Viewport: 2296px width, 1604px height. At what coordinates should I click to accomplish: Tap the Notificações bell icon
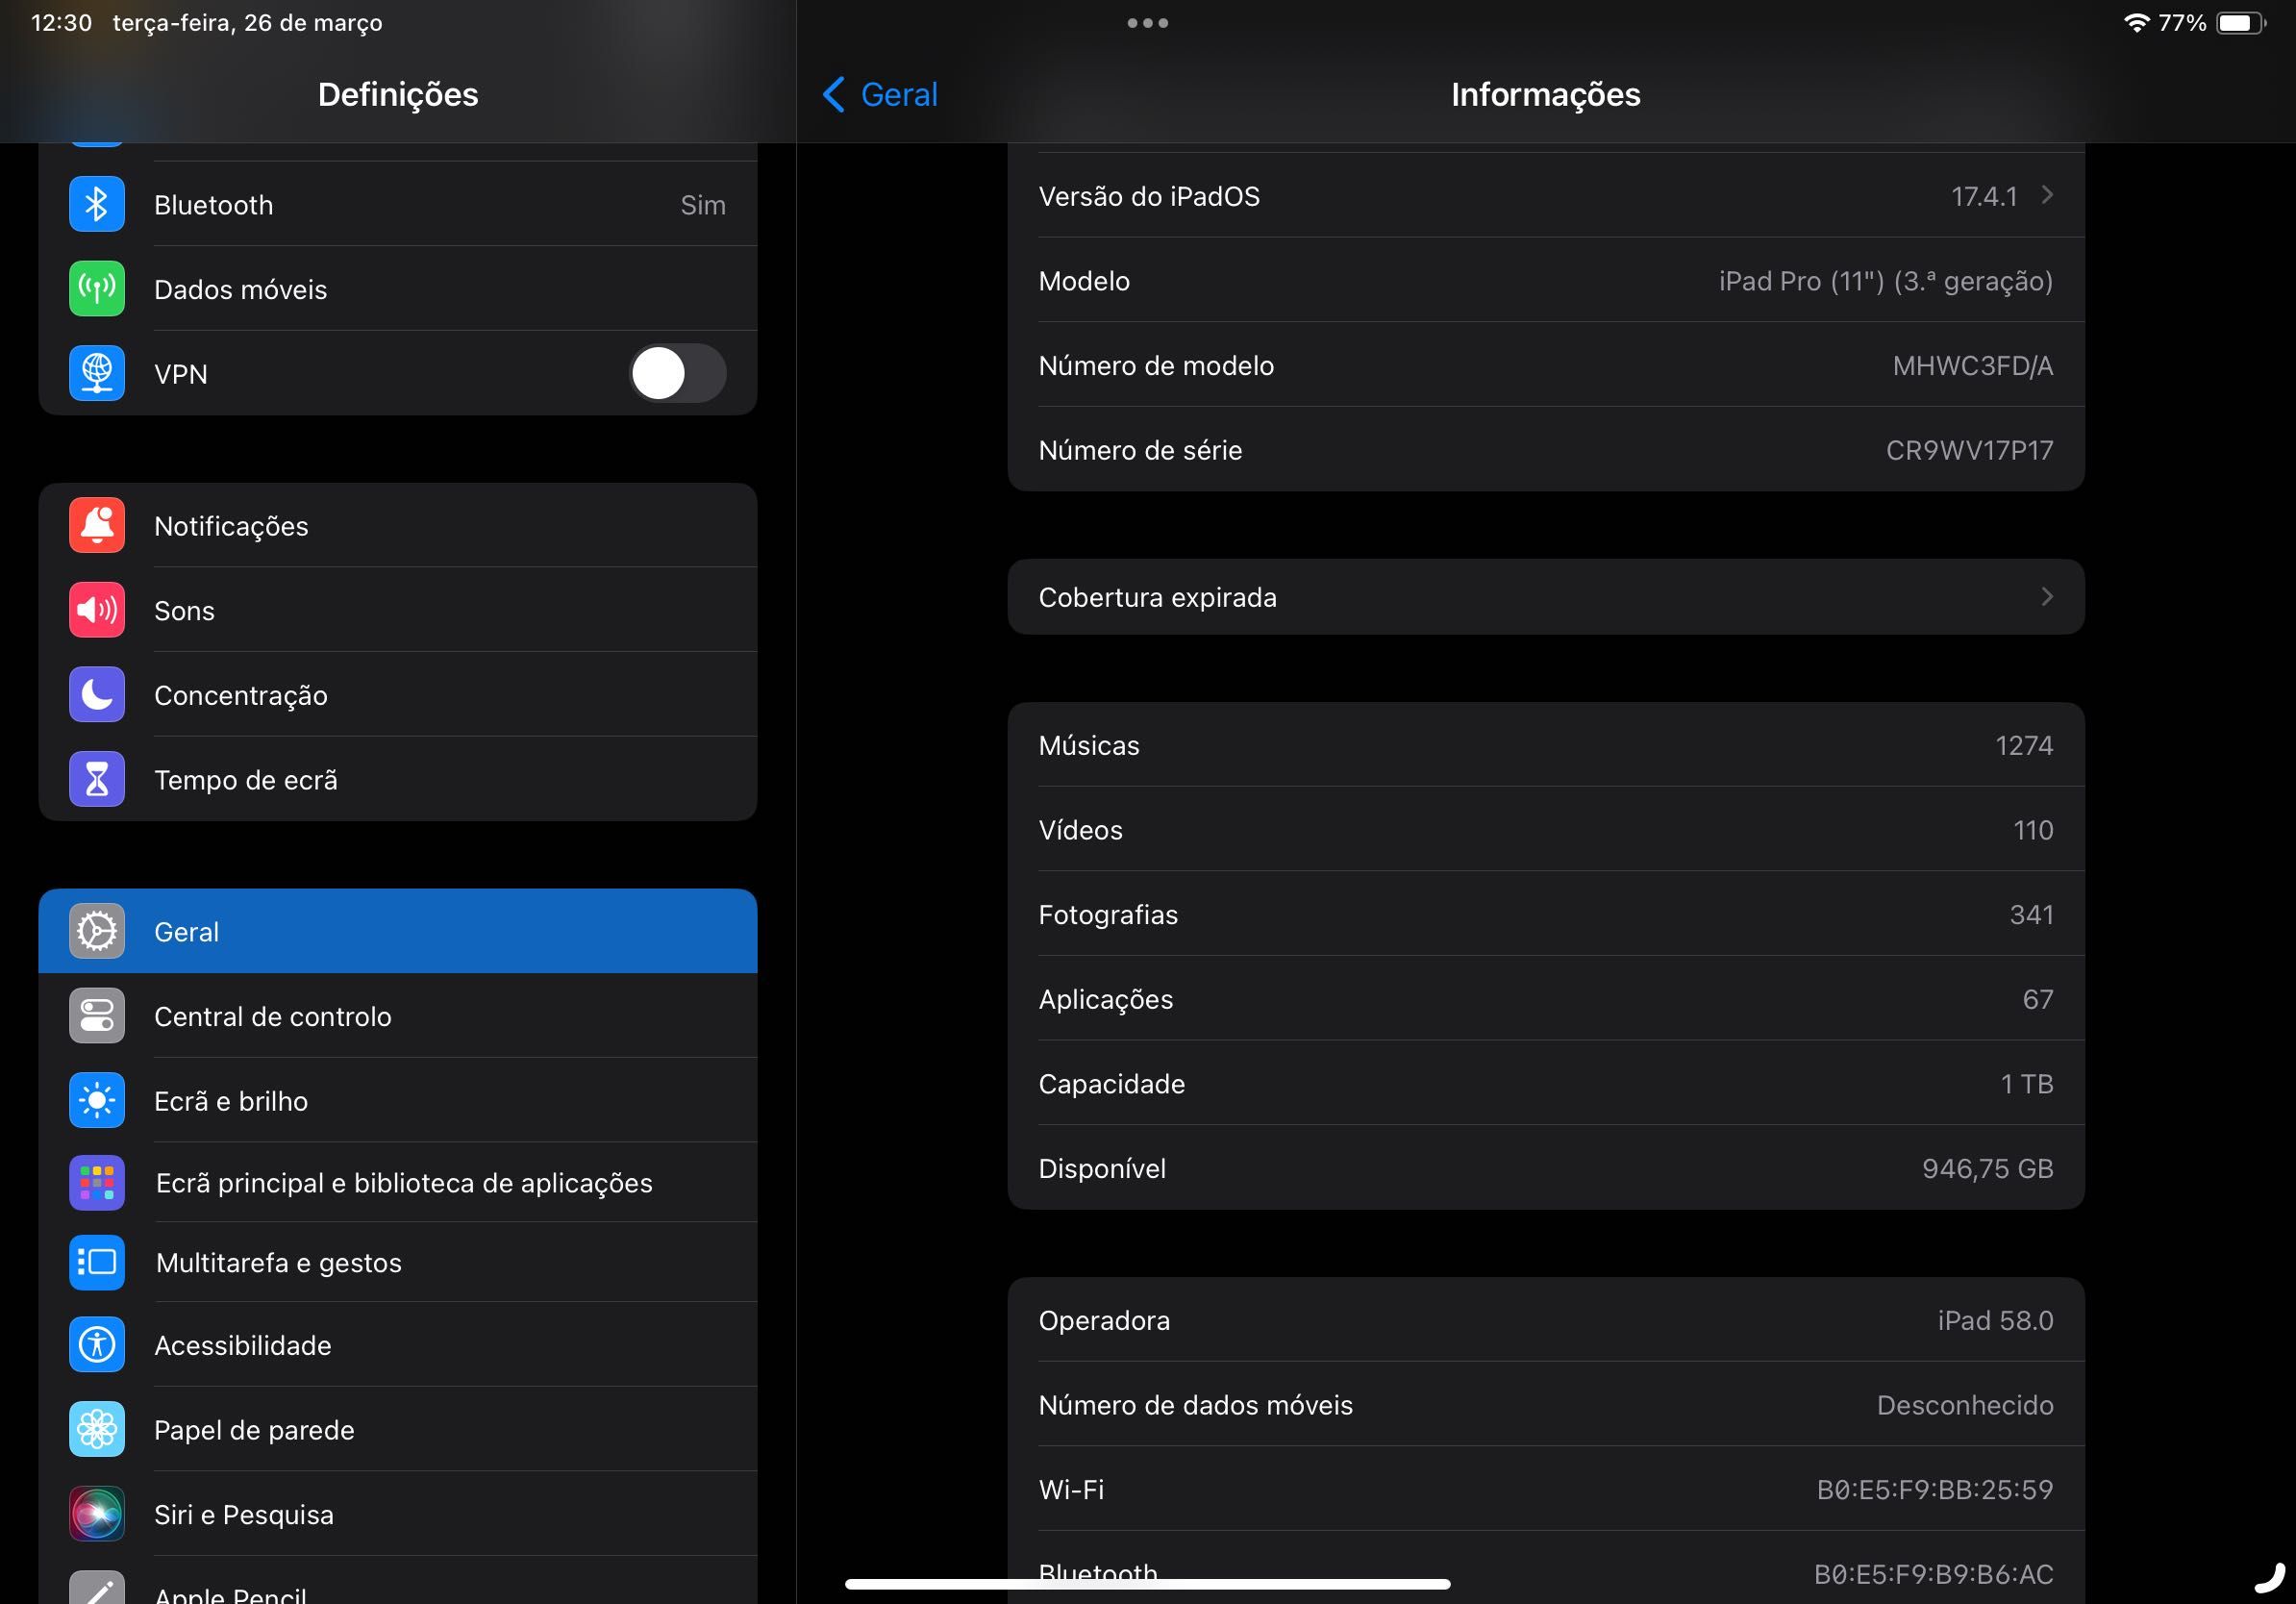point(97,525)
